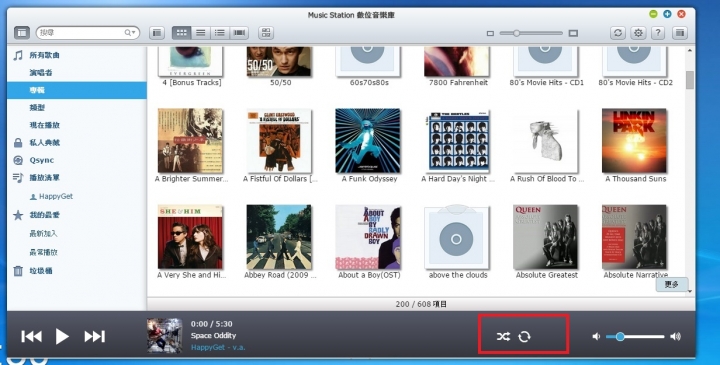Adjust the volume slider handle

click(620, 337)
